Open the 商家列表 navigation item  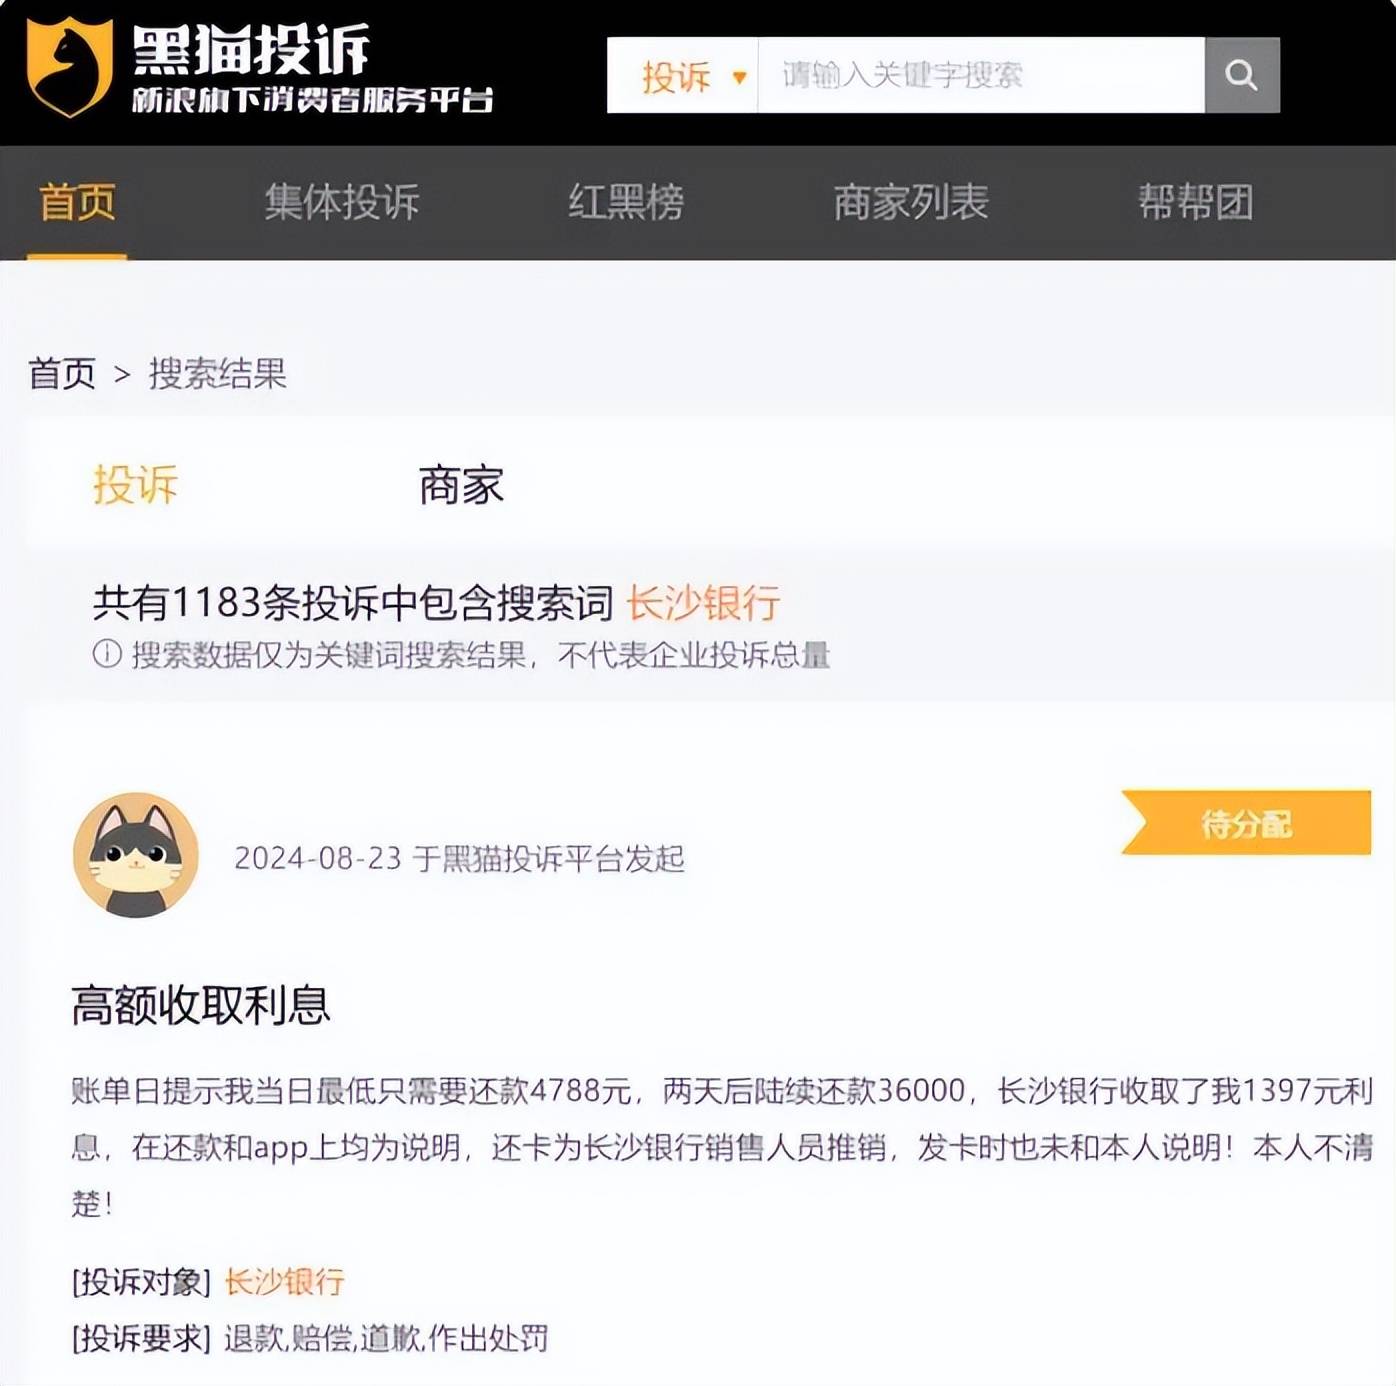click(x=911, y=202)
